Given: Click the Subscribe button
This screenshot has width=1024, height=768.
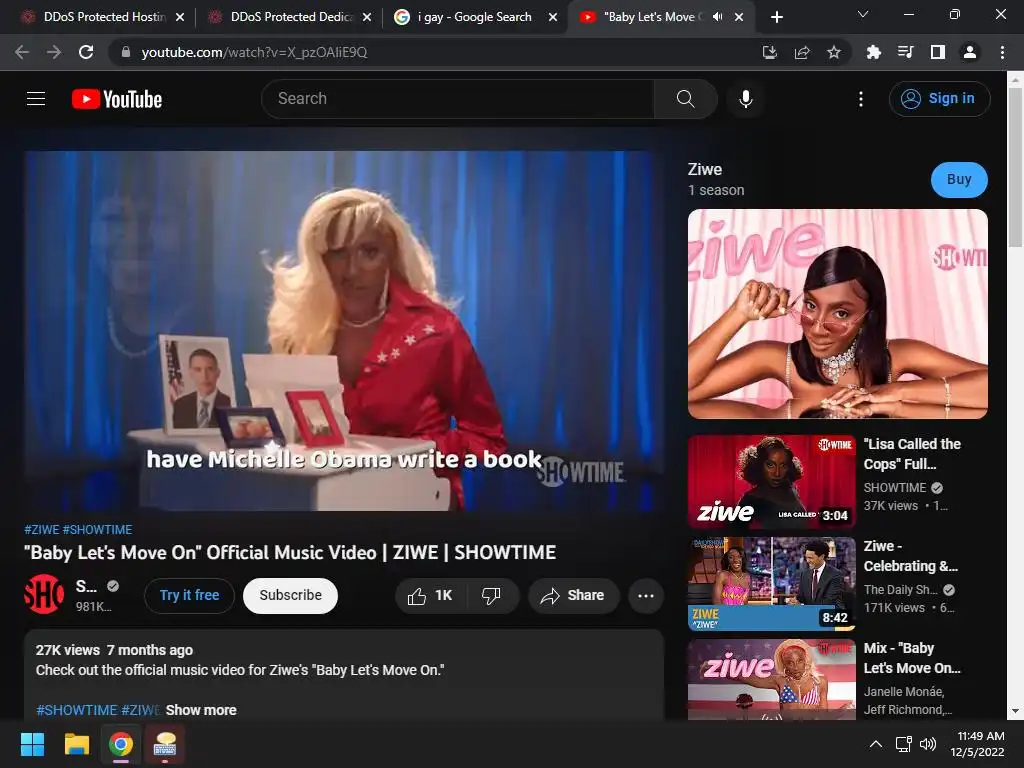Looking at the screenshot, I should pyautogui.click(x=291, y=596).
